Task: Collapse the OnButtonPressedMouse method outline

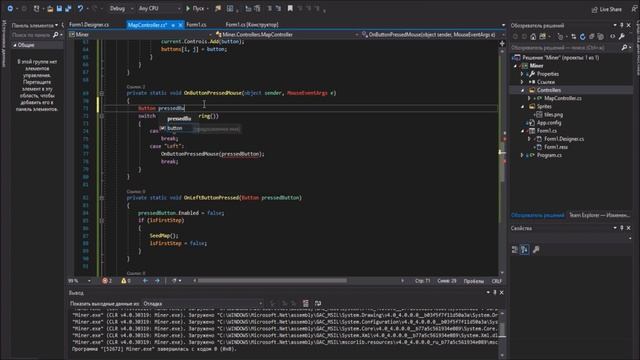Action: (x=102, y=93)
